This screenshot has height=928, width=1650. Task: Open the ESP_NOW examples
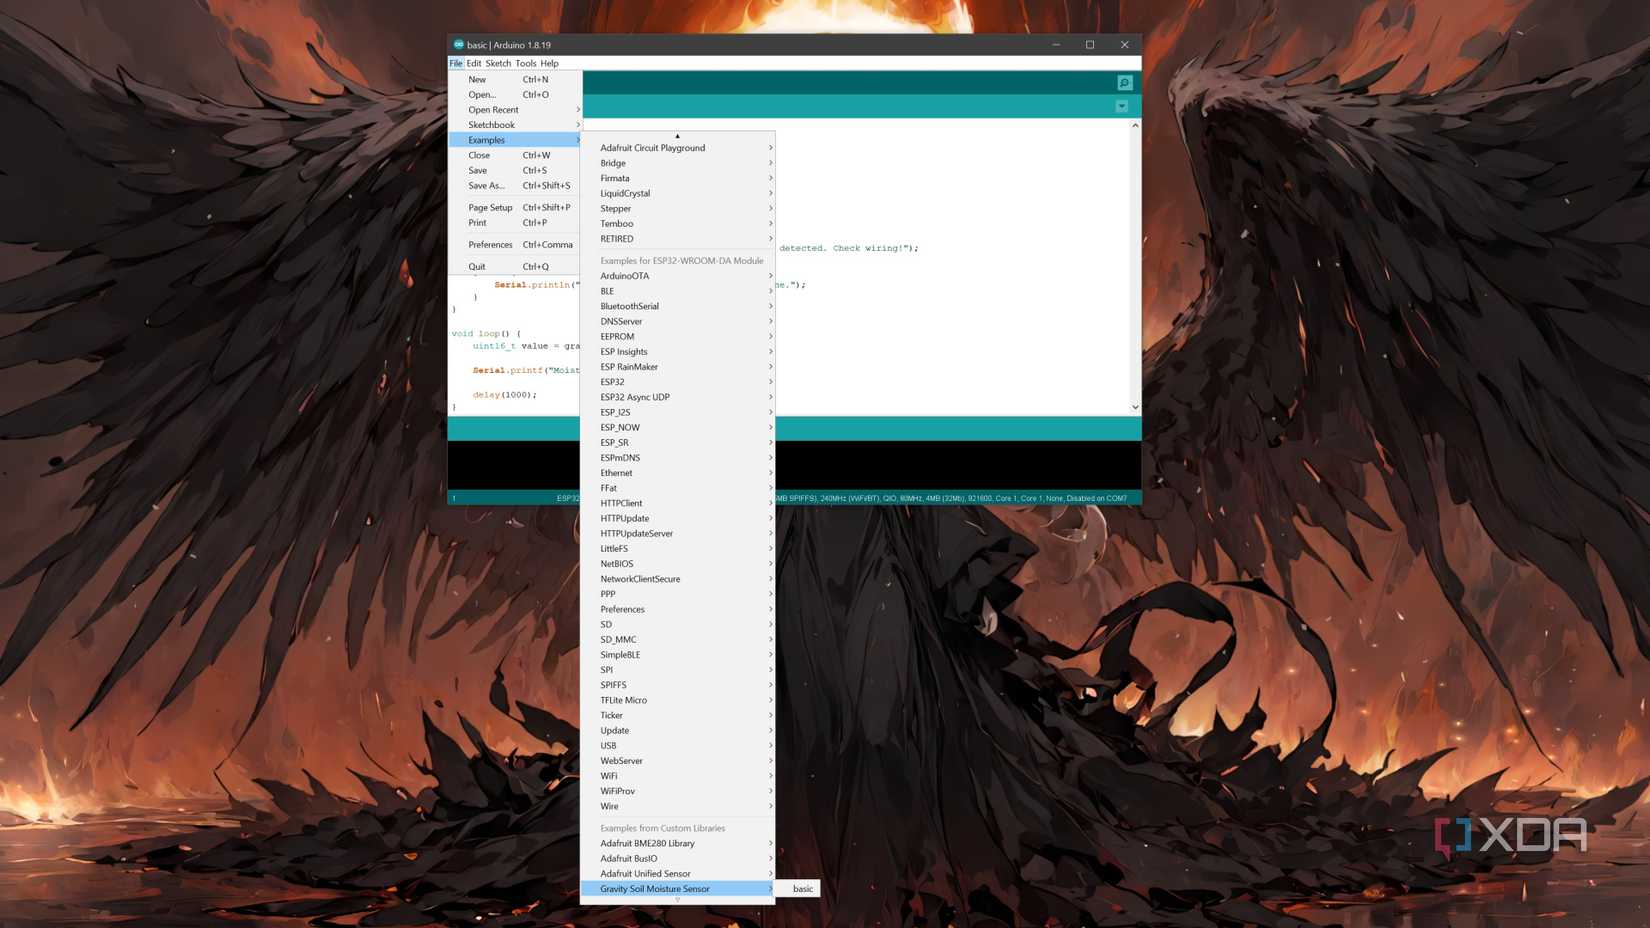(678, 428)
